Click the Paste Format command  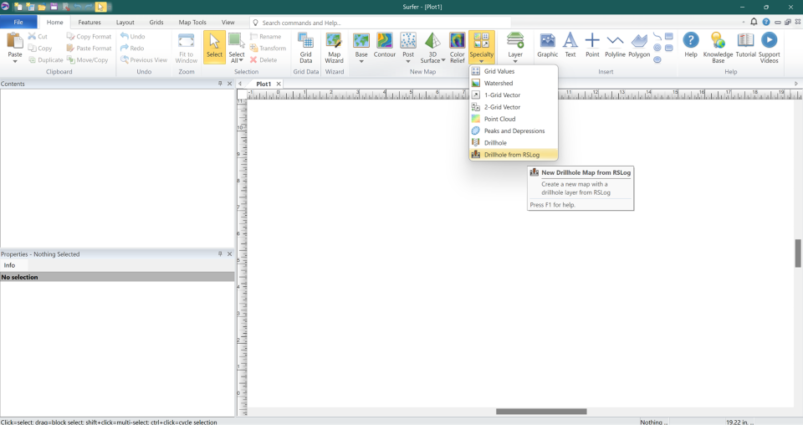click(89, 48)
